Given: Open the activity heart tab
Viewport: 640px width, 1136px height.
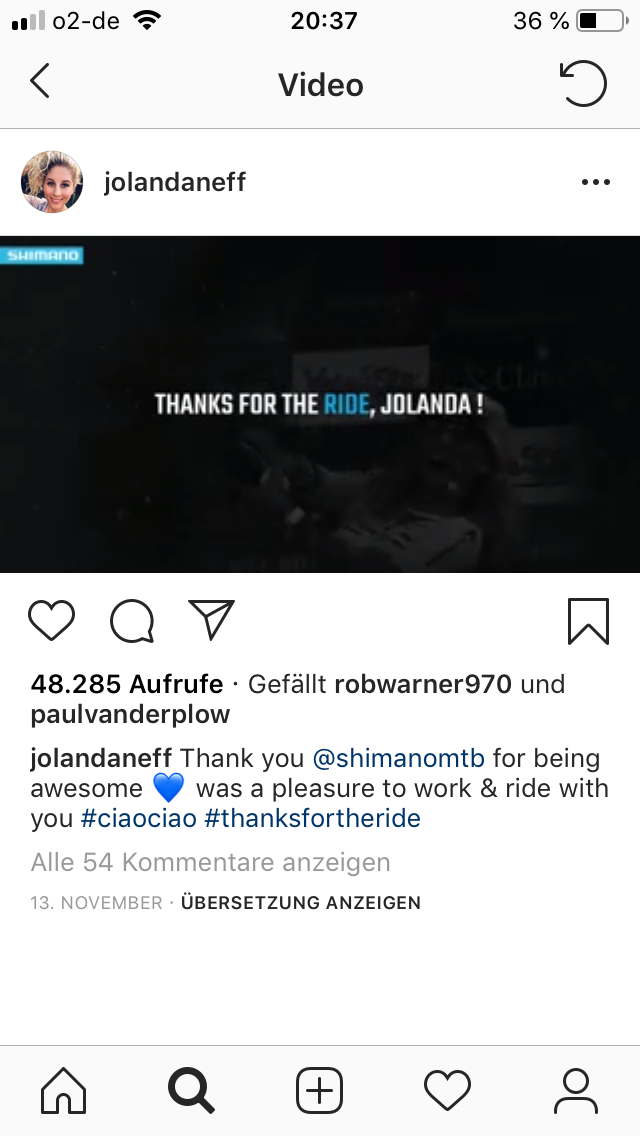Looking at the screenshot, I should 447,1090.
